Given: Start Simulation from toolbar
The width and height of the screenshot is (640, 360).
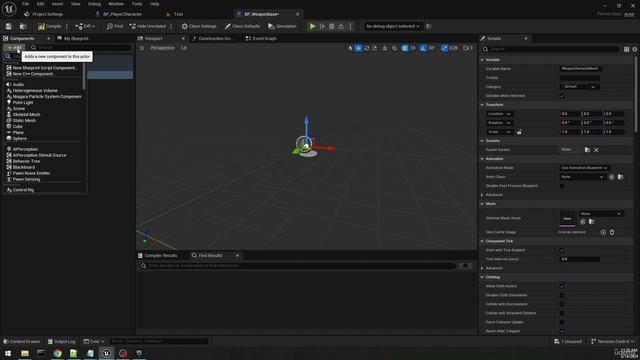Looking at the screenshot, I should pyautogui.click(x=282, y=26).
